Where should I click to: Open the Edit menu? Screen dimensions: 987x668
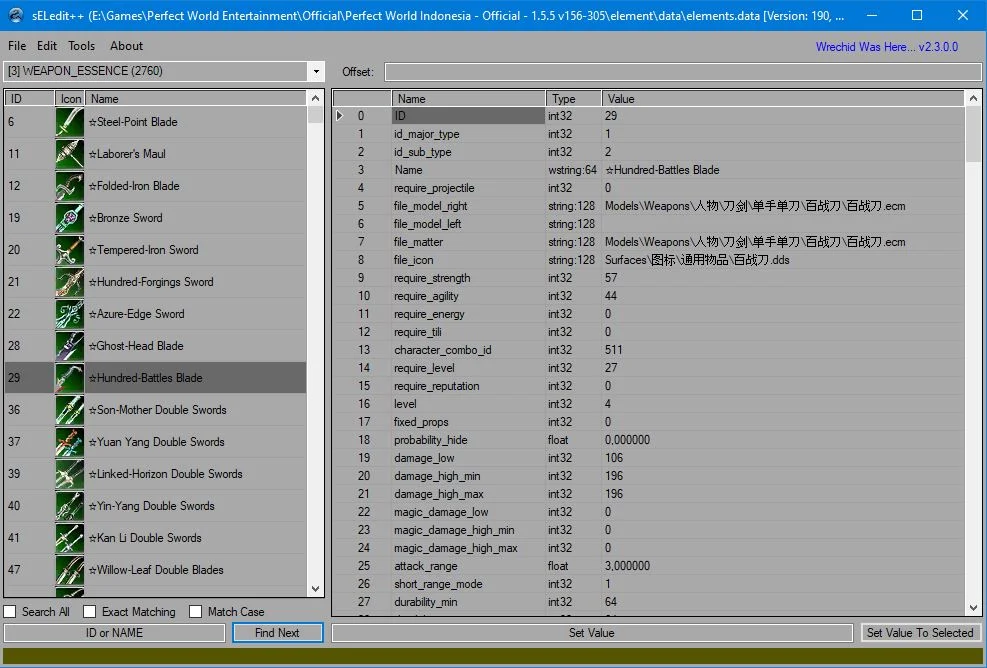tap(47, 46)
